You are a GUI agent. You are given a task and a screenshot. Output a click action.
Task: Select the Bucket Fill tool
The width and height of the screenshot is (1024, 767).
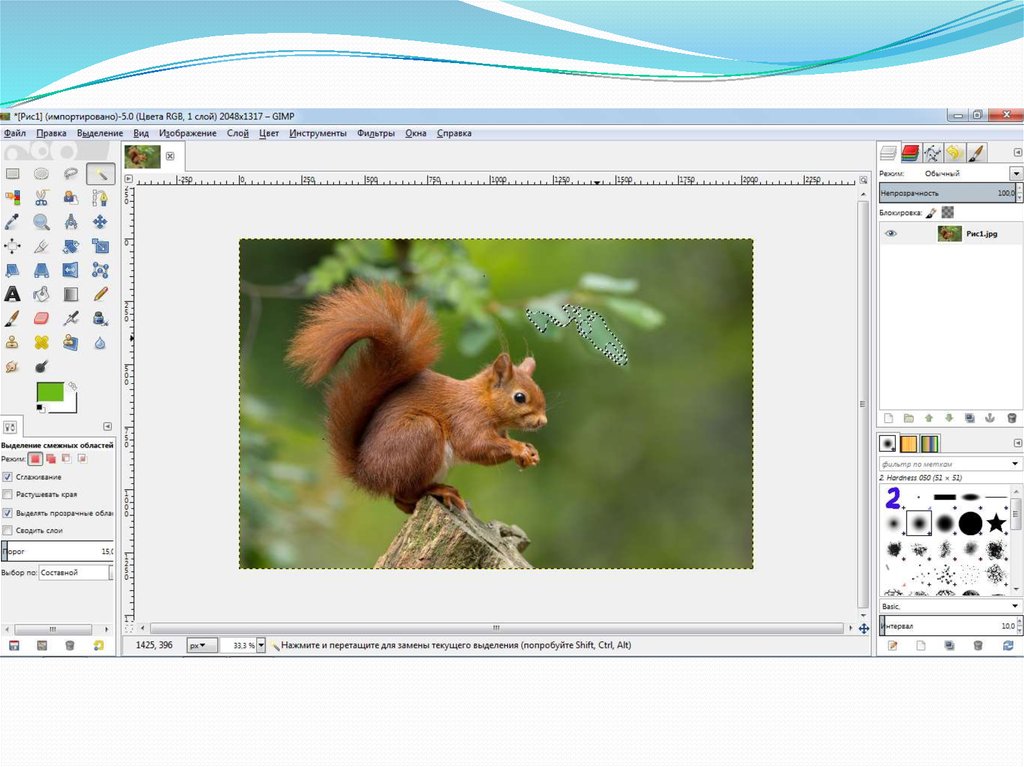[x=42, y=294]
